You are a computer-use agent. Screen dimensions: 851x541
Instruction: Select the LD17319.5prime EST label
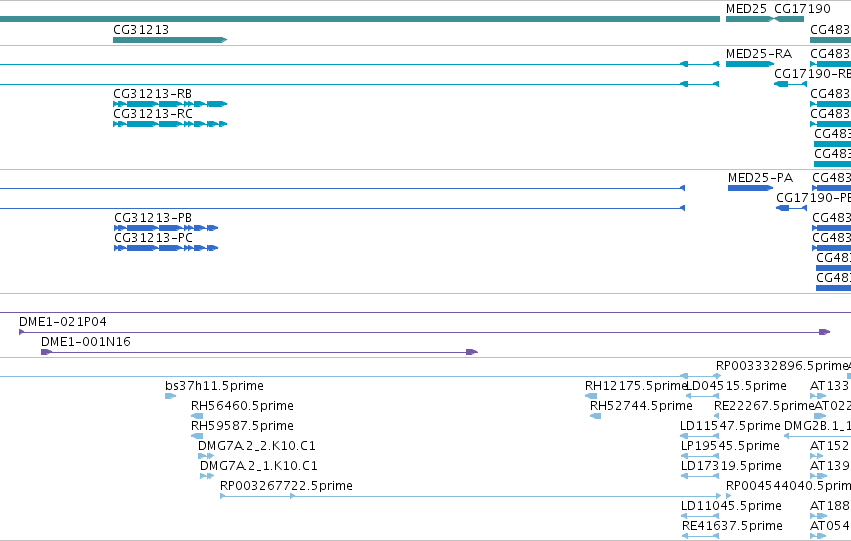pyautogui.click(x=731, y=466)
